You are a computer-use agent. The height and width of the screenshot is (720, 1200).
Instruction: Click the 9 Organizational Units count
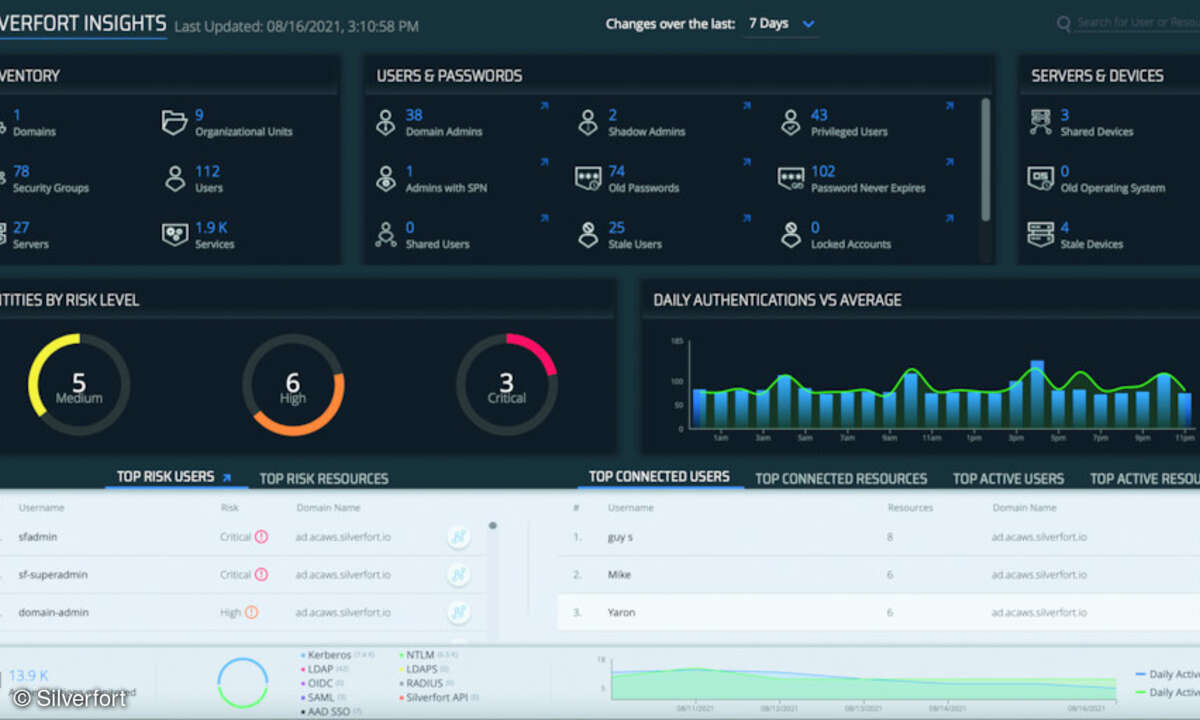tap(199, 115)
